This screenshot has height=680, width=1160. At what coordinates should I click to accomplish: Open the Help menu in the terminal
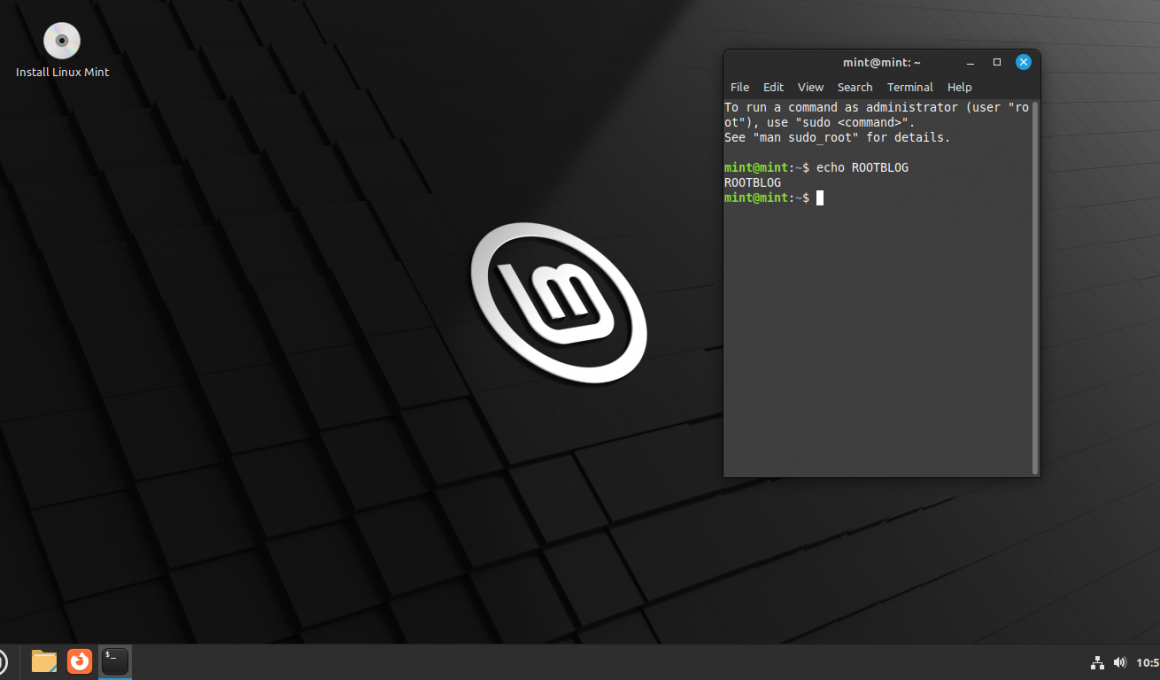click(959, 87)
